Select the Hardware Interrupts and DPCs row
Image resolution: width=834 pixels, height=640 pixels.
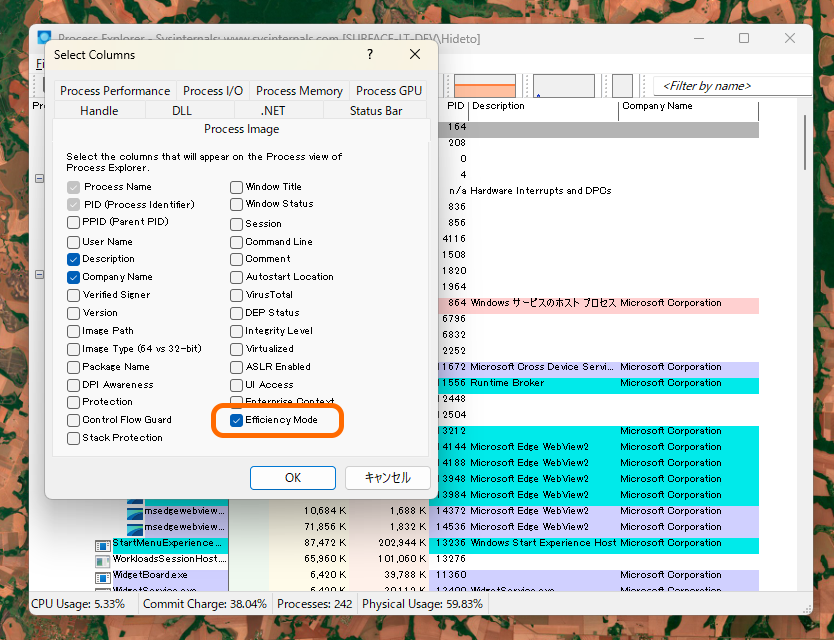pos(598,191)
